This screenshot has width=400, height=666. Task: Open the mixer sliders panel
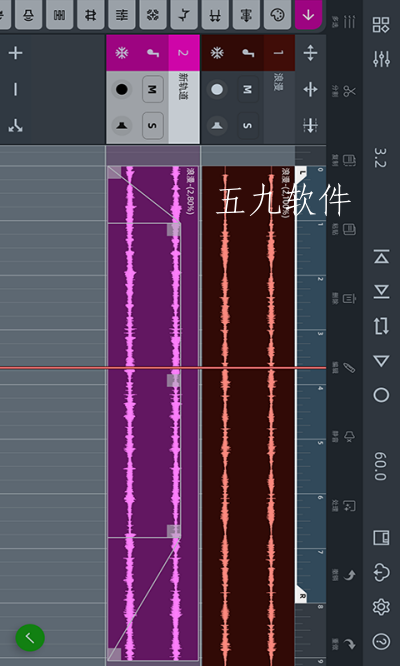pos(381,59)
